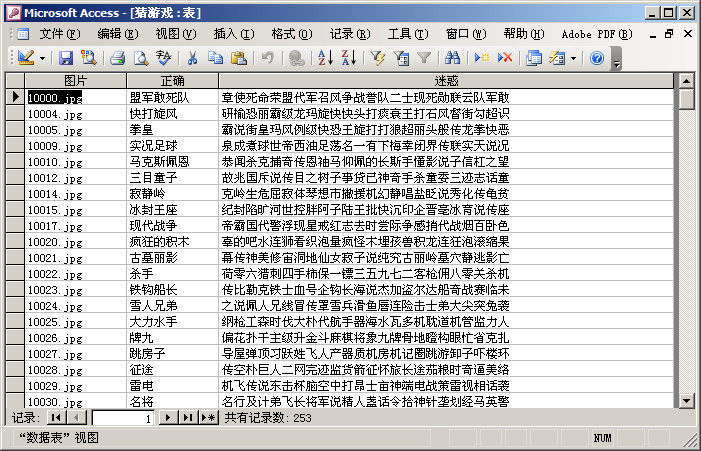Click the vertical scrollbar down arrow
The image size is (701, 451).
click(686, 400)
